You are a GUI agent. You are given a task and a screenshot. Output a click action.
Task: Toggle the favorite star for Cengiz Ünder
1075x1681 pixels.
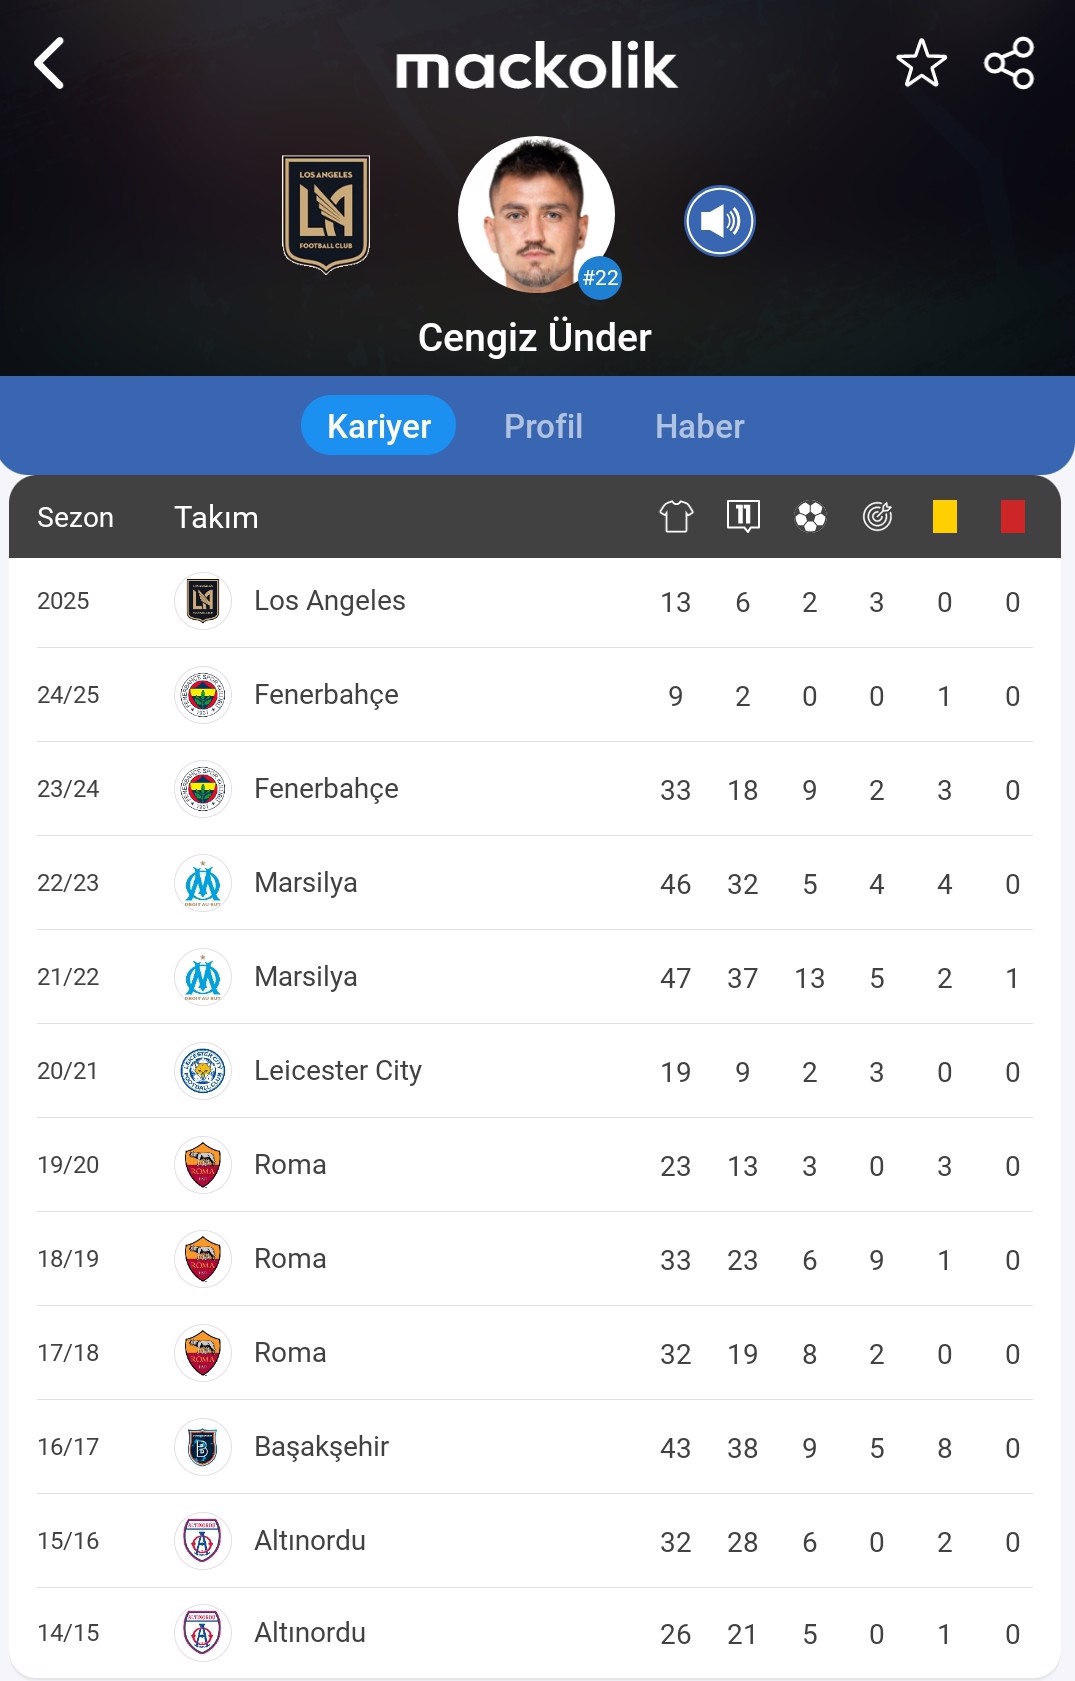pos(921,64)
